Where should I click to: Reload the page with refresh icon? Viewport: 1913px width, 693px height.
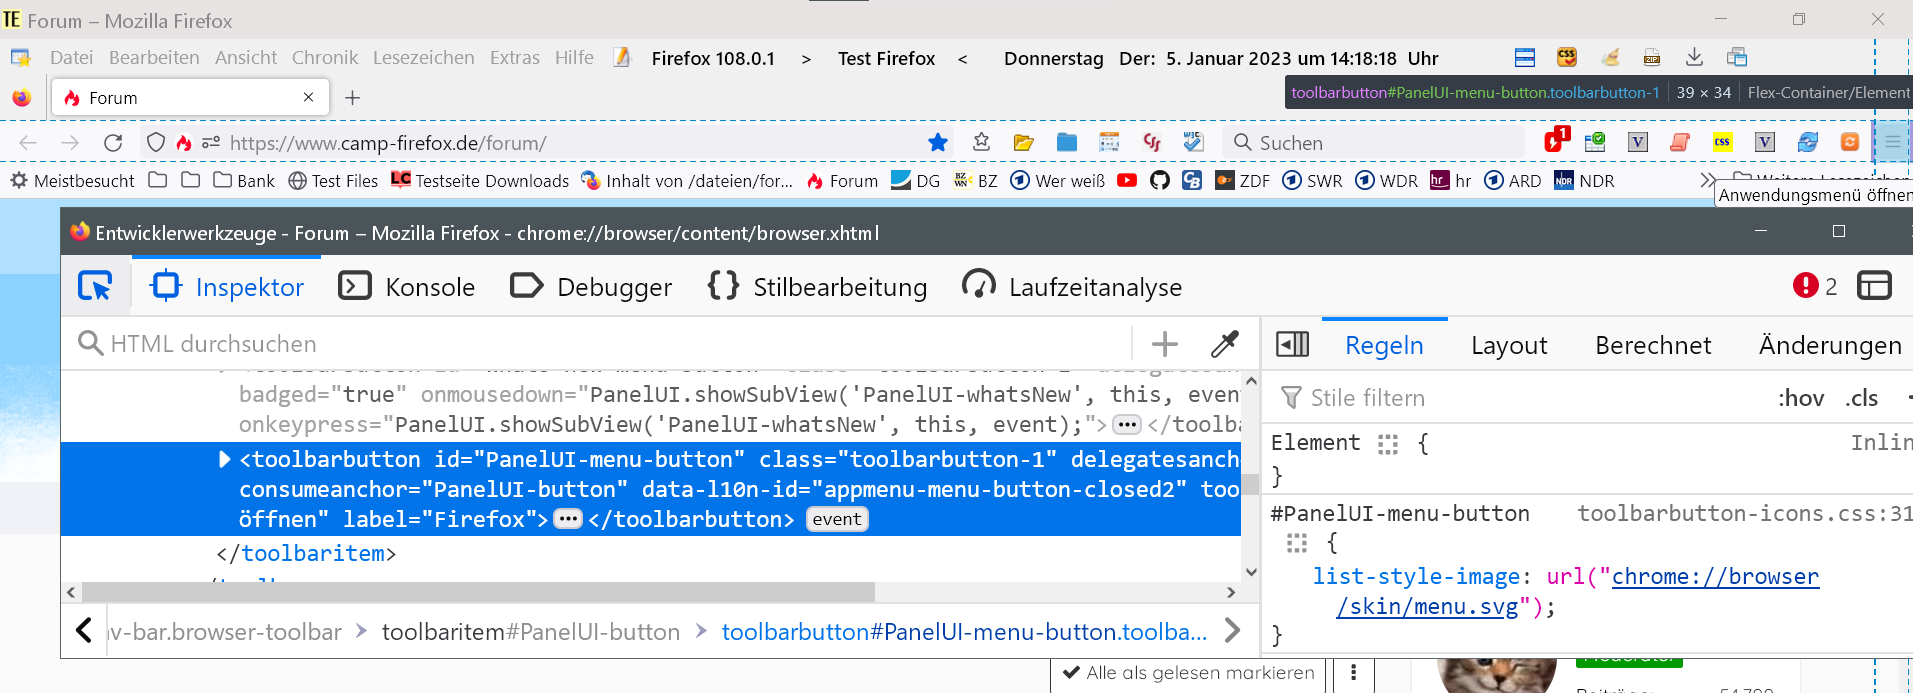pos(113,143)
